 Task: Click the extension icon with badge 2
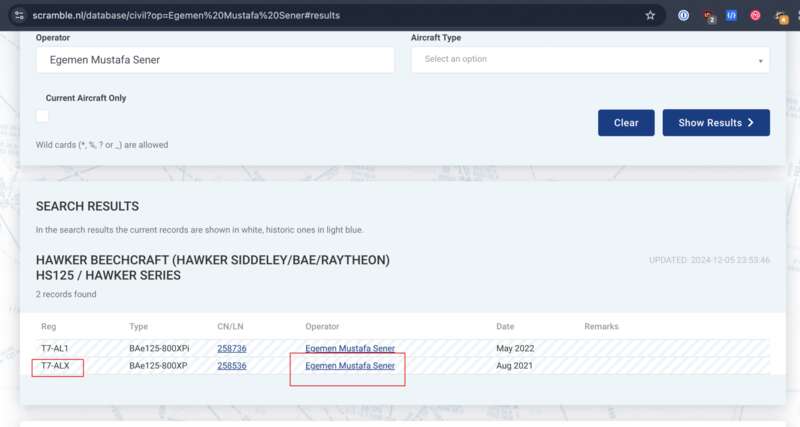(x=708, y=15)
